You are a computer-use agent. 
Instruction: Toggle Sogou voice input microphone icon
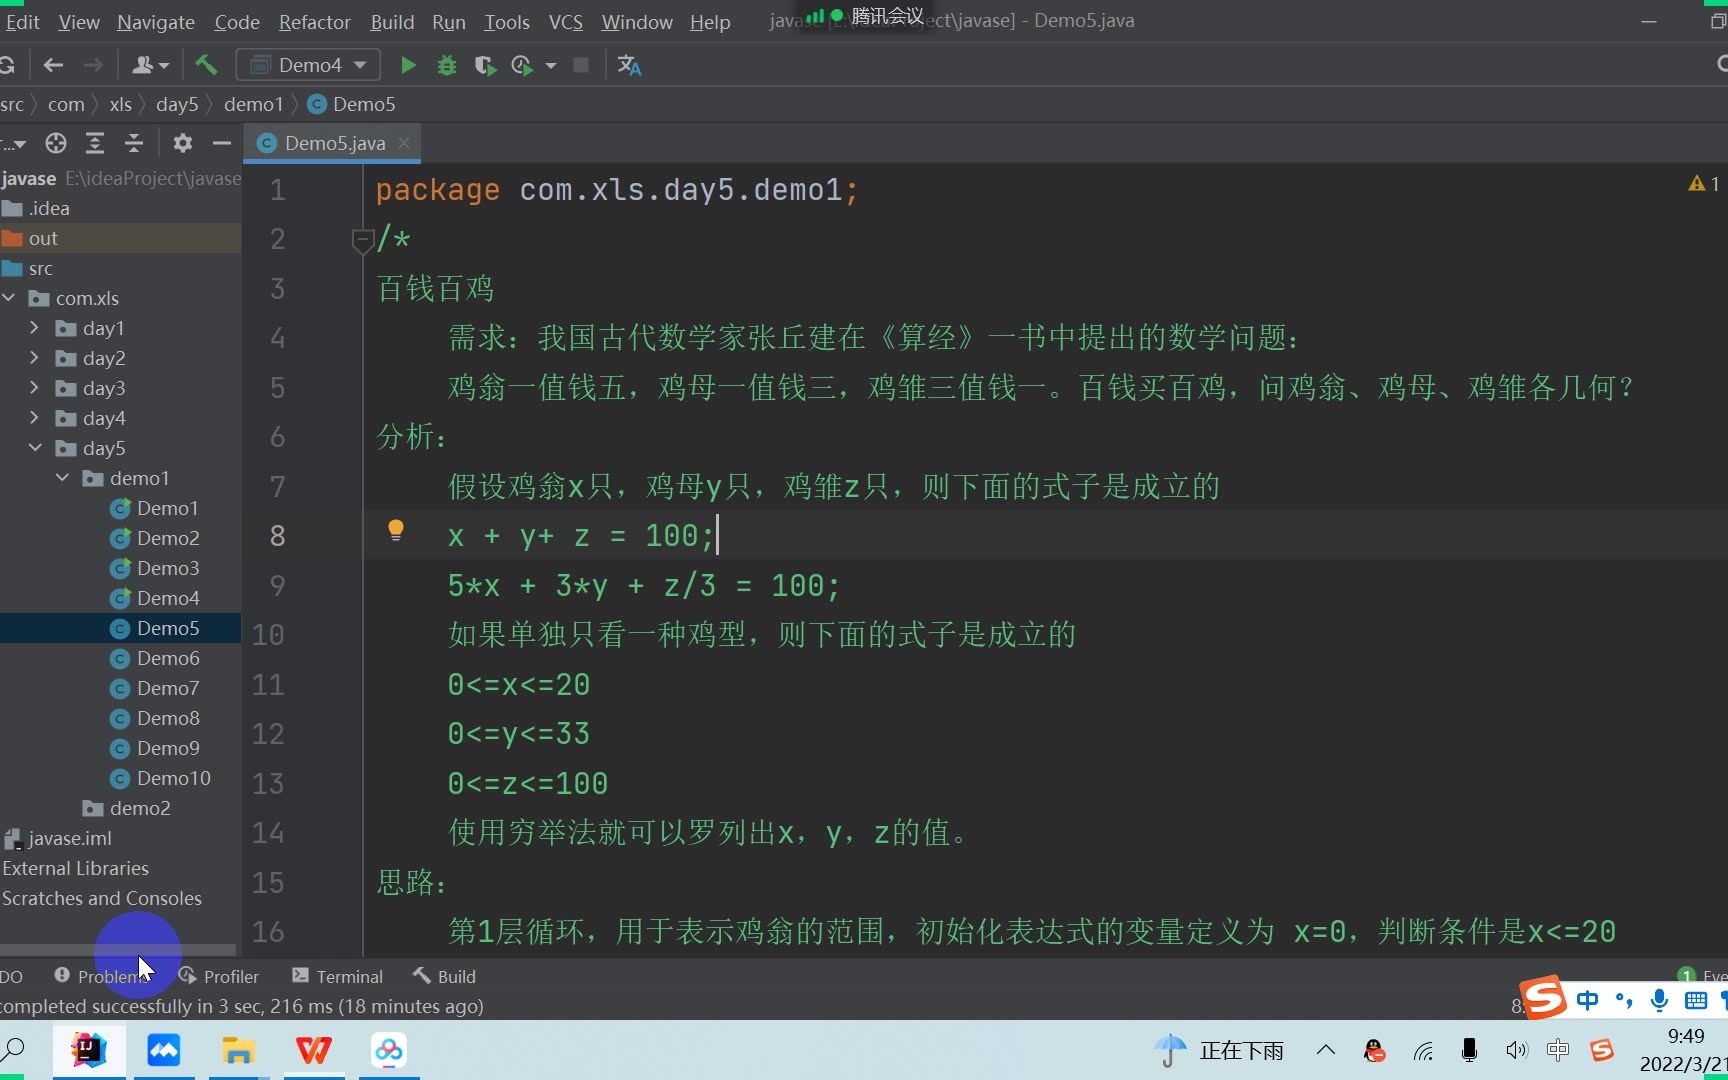click(x=1660, y=999)
